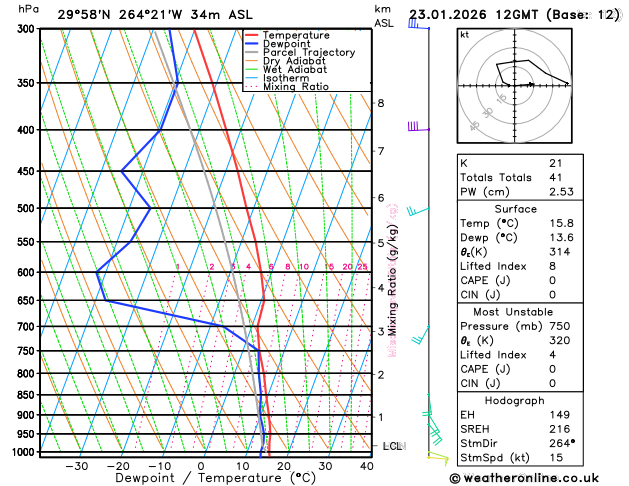The width and height of the screenshot is (629, 486).
Task: Click the cyan wind barb at 500 hPa
Action: 418,211
